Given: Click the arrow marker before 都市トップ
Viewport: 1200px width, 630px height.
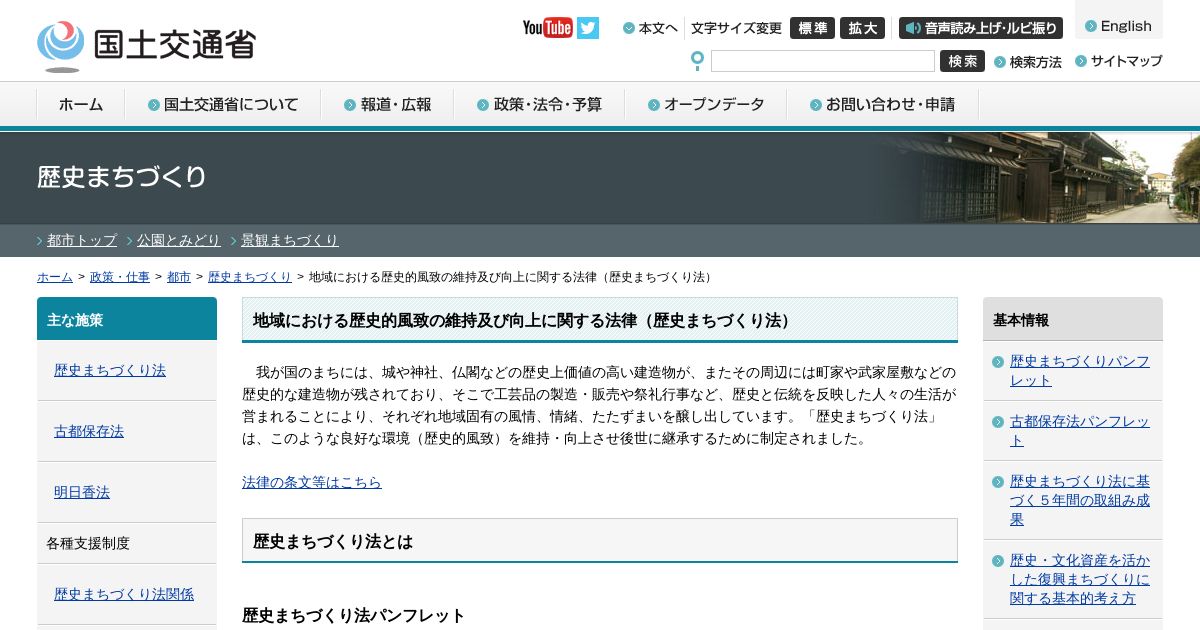Looking at the screenshot, I should 41,241.
